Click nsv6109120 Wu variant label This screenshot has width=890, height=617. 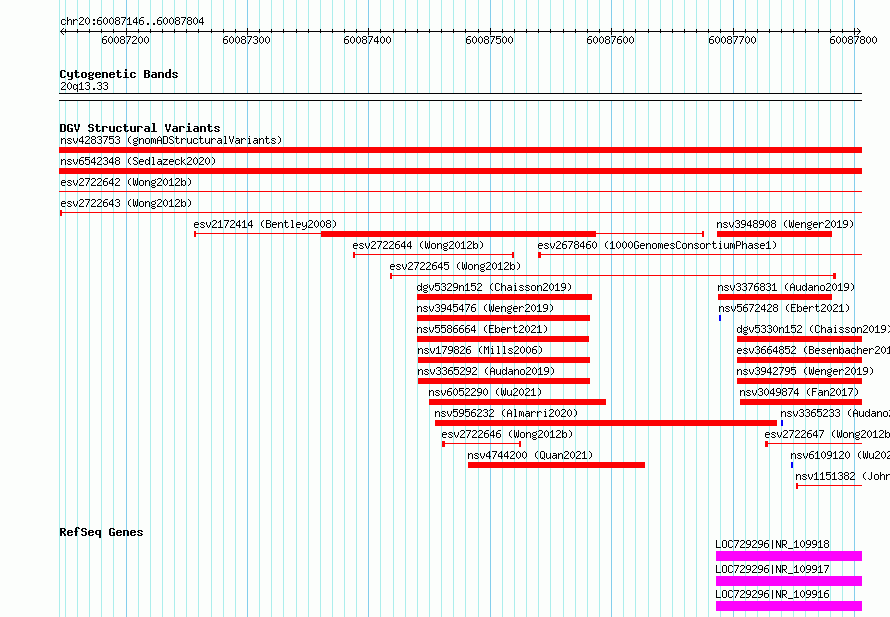[840, 455]
